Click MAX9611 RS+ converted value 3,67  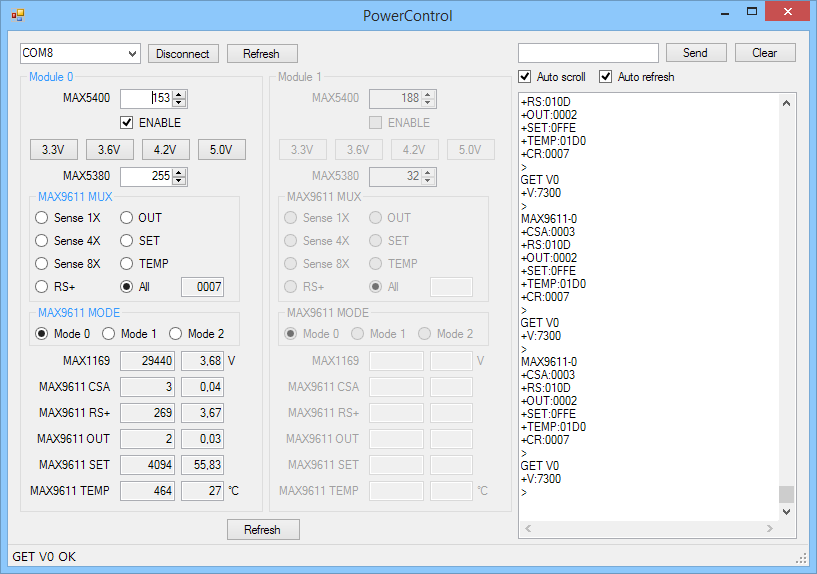click(x=203, y=413)
